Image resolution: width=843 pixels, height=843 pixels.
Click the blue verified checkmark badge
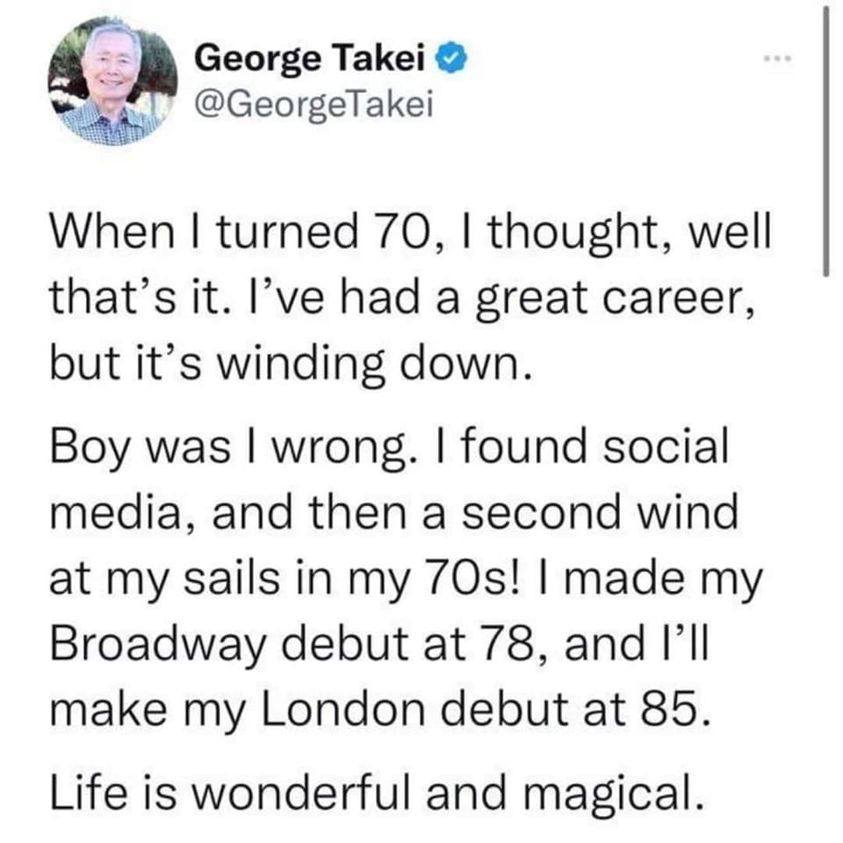click(x=450, y=61)
